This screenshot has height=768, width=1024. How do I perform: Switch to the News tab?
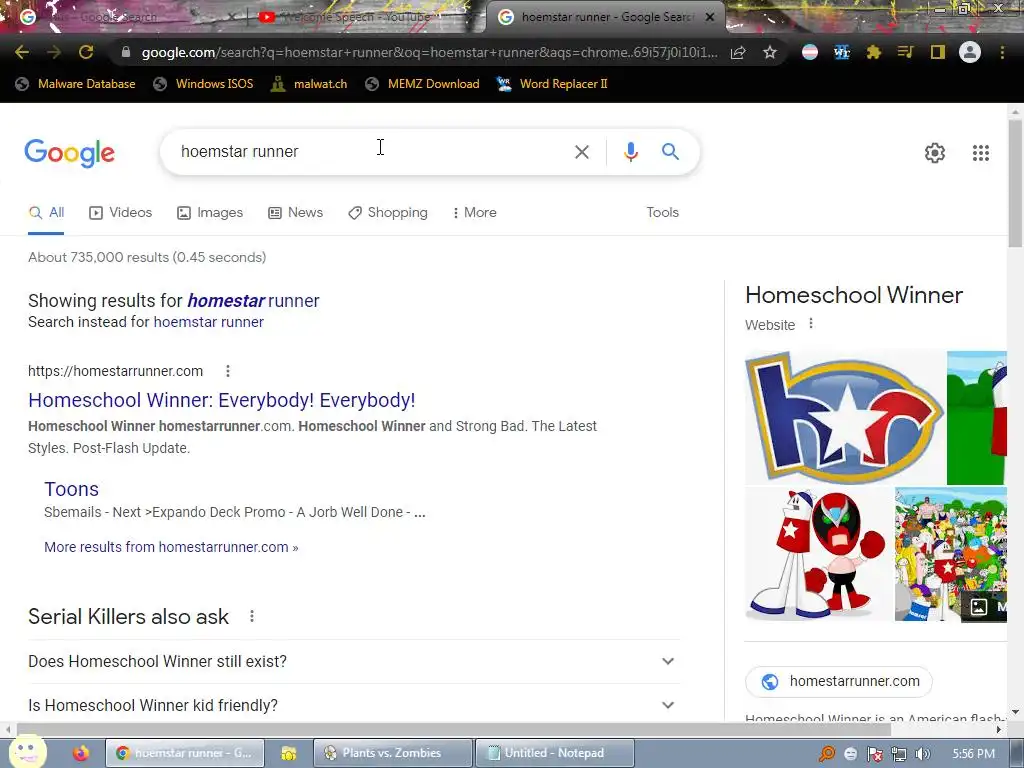tap(296, 212)
